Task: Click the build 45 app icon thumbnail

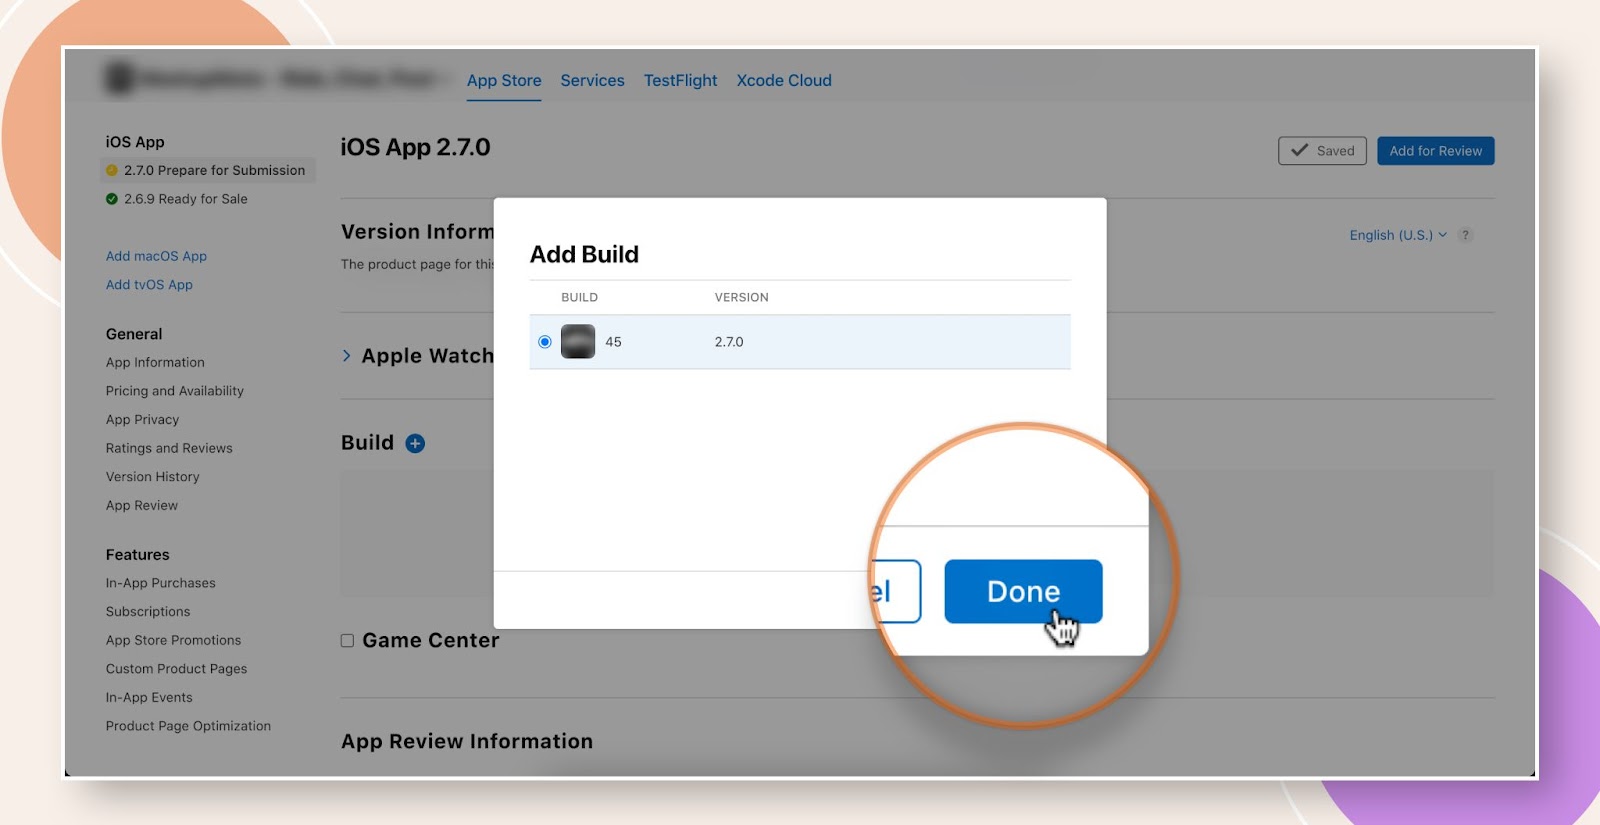Action: [578, 342]
